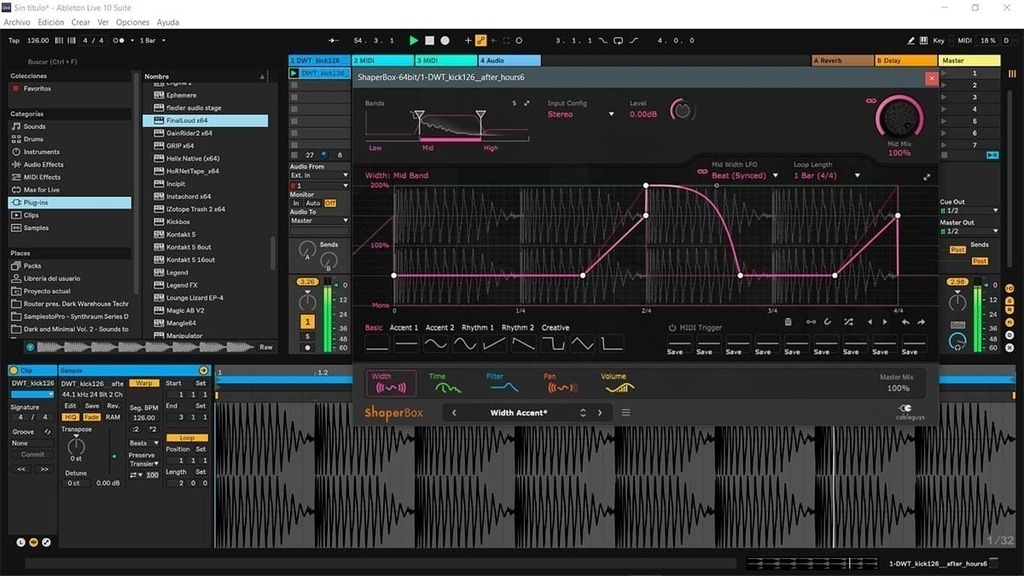Open the Master Out 1/2 dropdown
Image resolution: width=1024 pixels, height=576 pixels.
pyautogui.click(x=969, y=231)
